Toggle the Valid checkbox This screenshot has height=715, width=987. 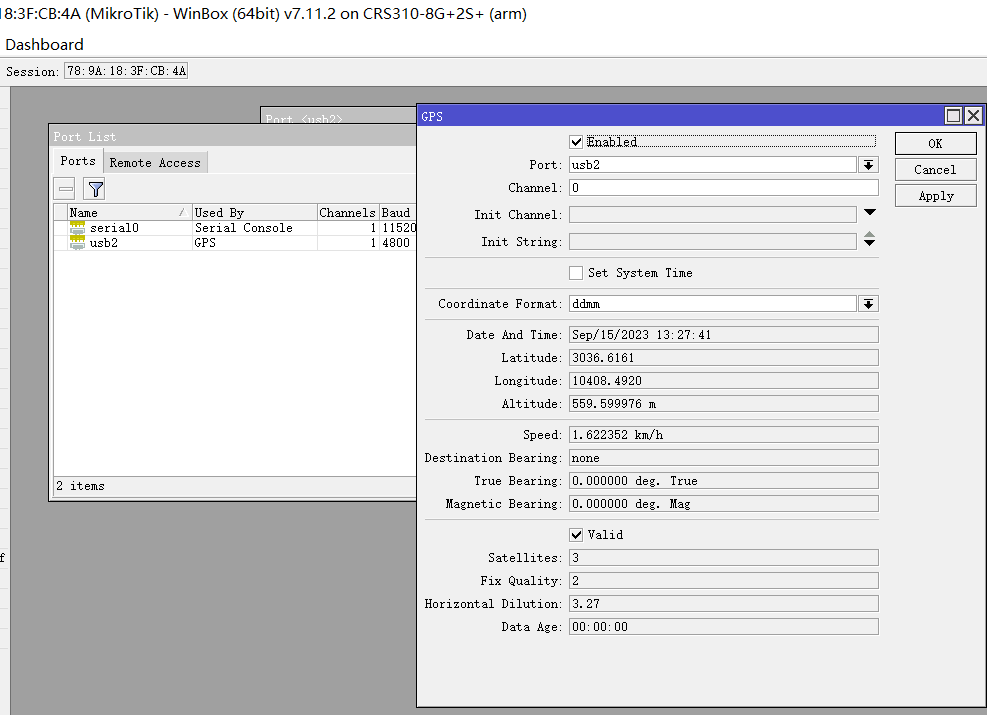(x=576, y=535)
